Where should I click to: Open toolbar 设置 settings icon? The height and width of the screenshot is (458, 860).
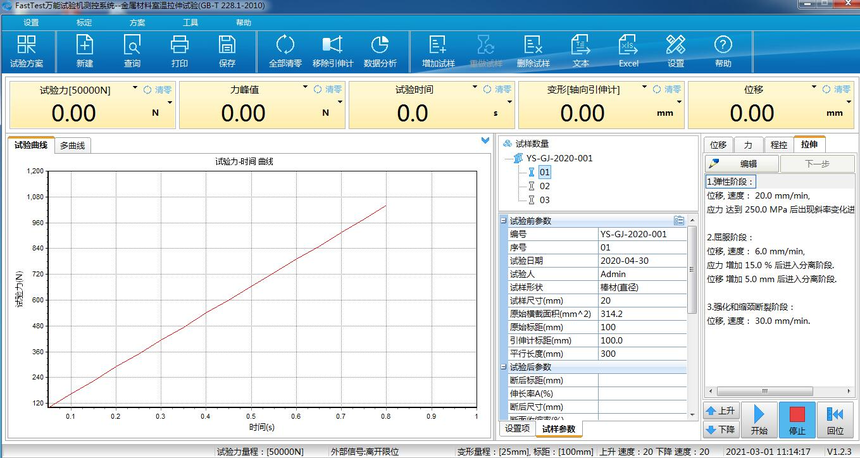tap(676, 51)
